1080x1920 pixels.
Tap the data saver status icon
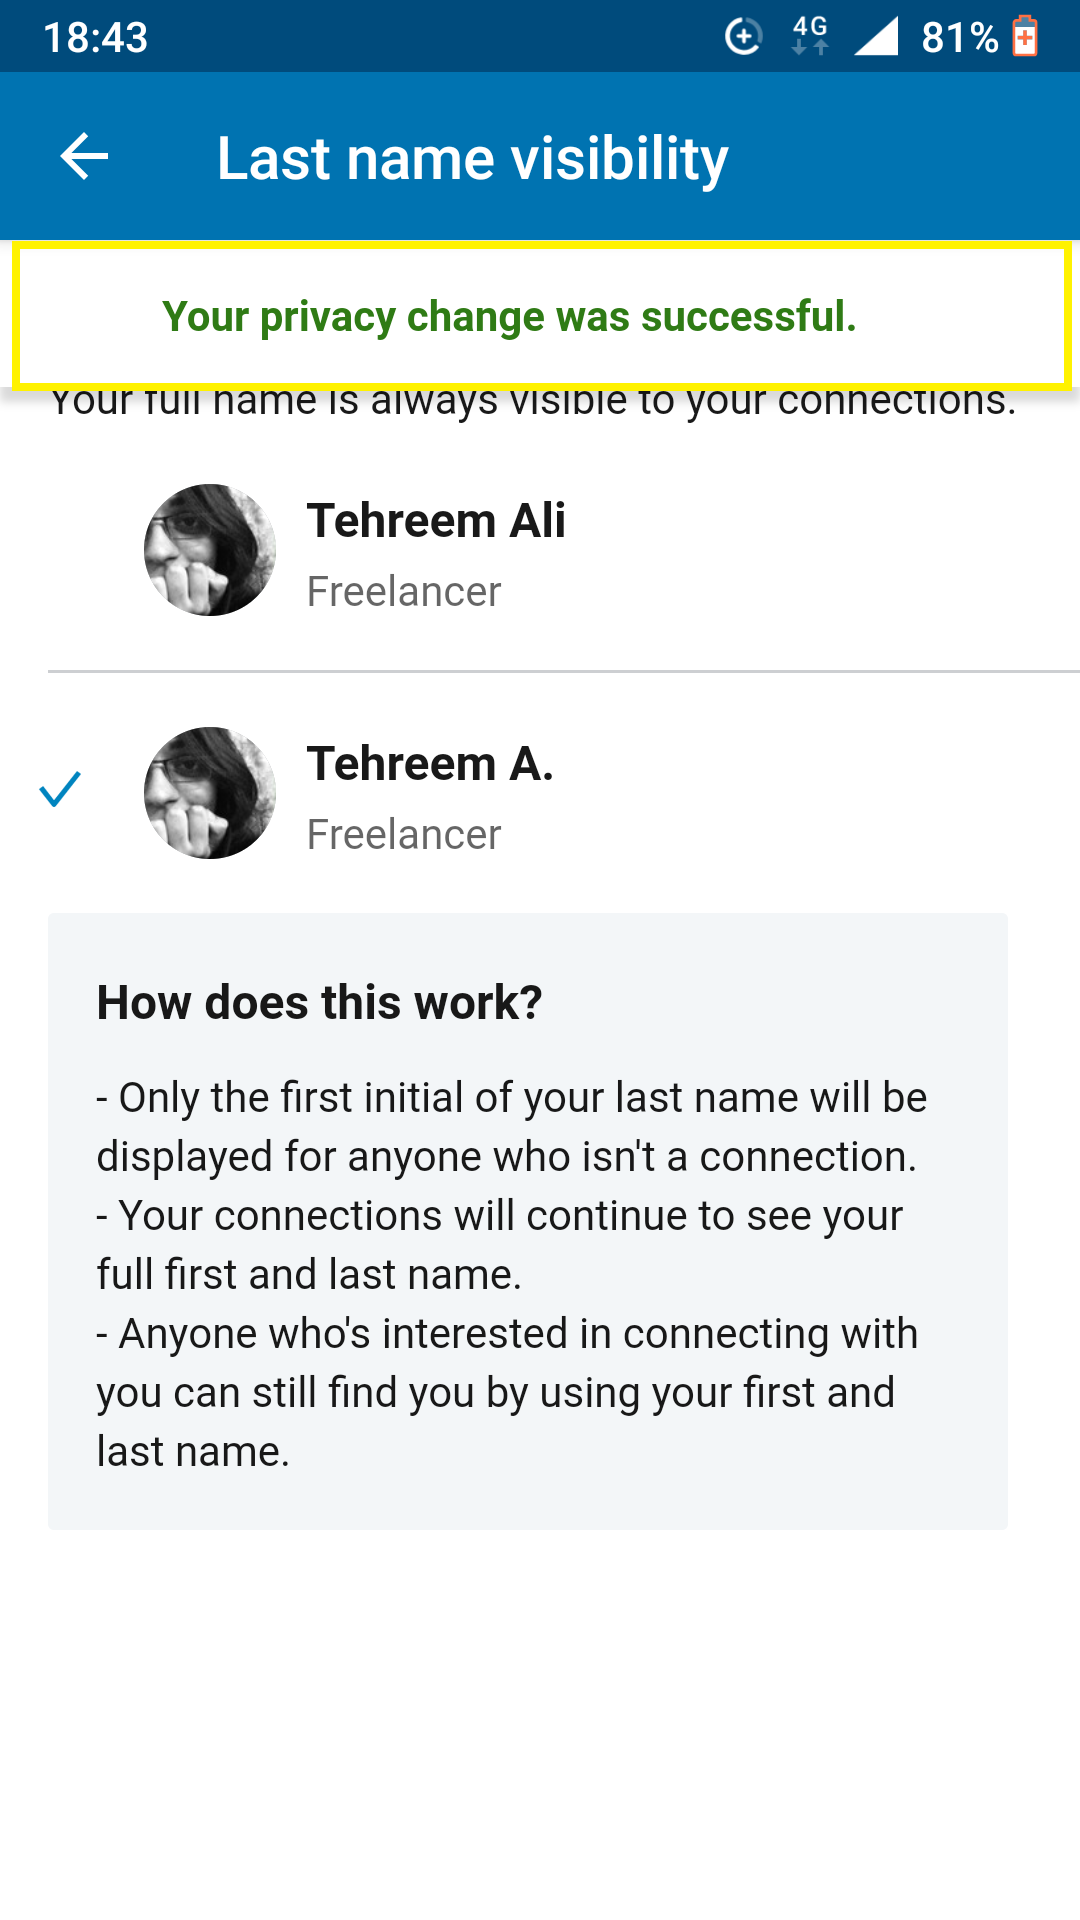[x=743, y=37]
